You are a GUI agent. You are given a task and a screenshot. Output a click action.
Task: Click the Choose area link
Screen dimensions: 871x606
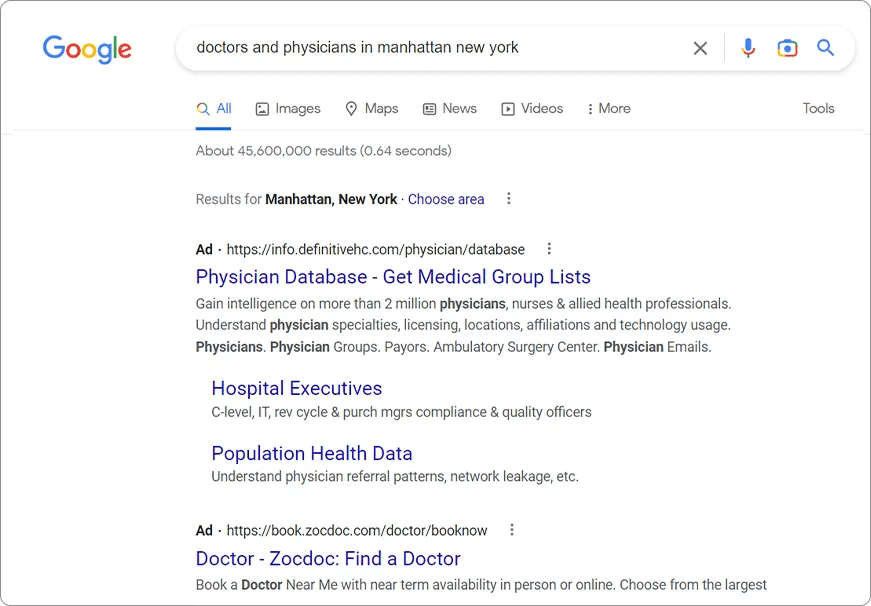tap(446, 199)
